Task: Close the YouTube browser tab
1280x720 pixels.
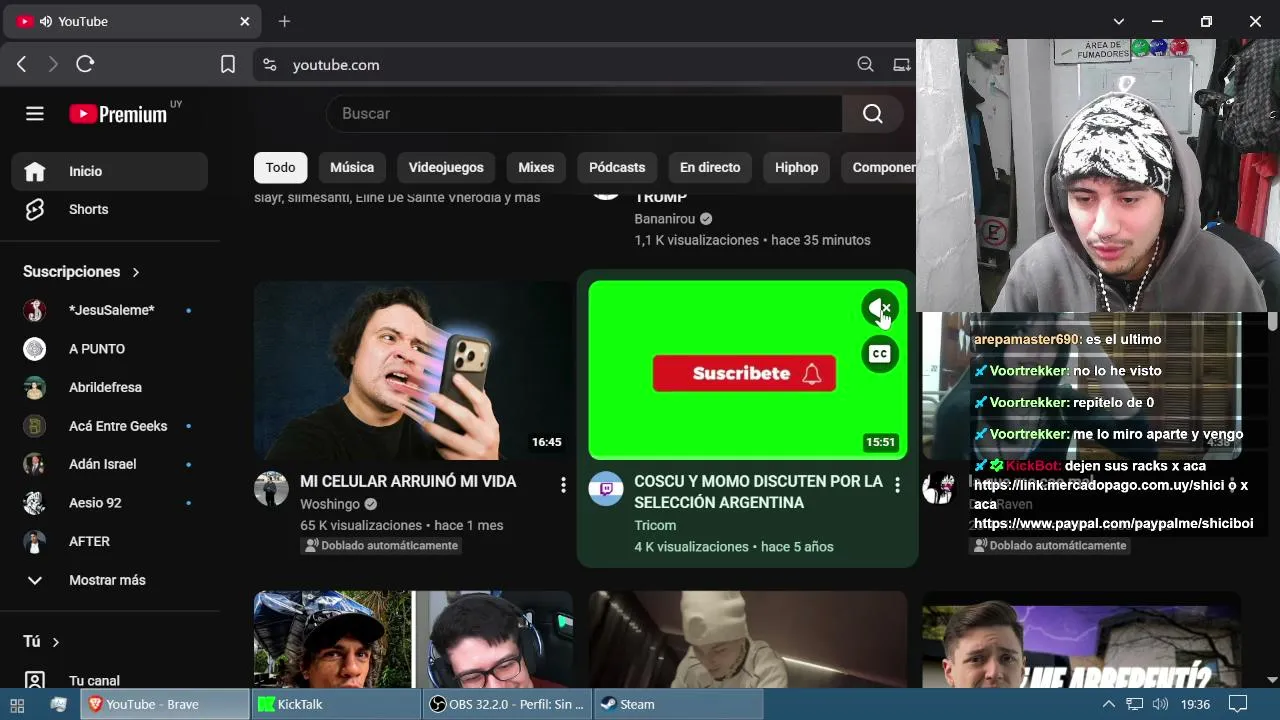Action: point(245,21)
